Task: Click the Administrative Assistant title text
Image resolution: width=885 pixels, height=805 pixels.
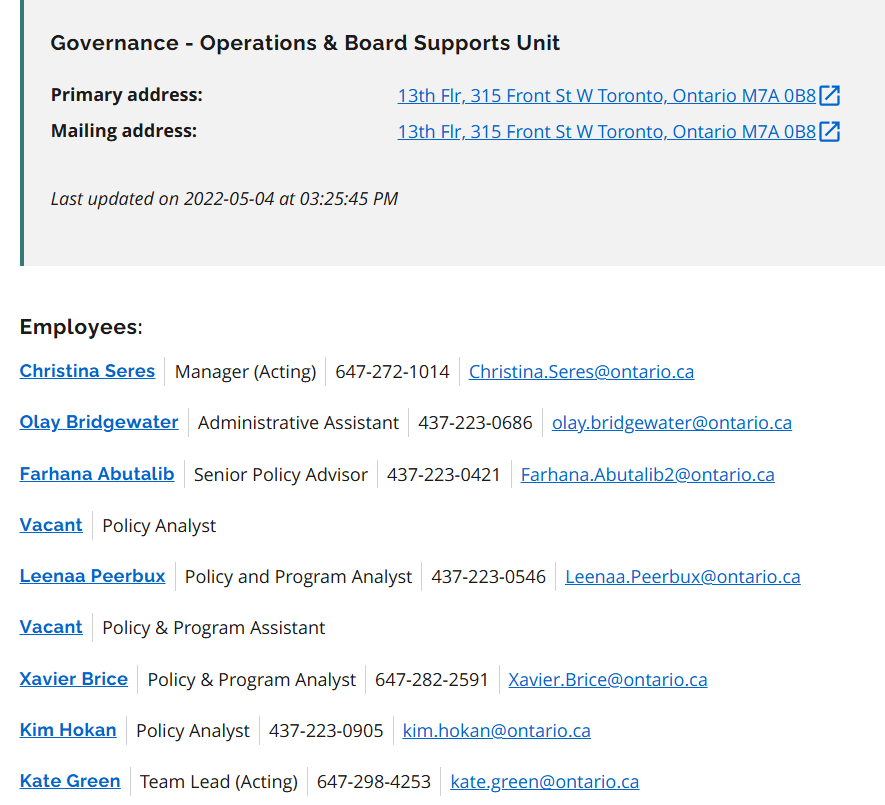Action: [299, 423]
